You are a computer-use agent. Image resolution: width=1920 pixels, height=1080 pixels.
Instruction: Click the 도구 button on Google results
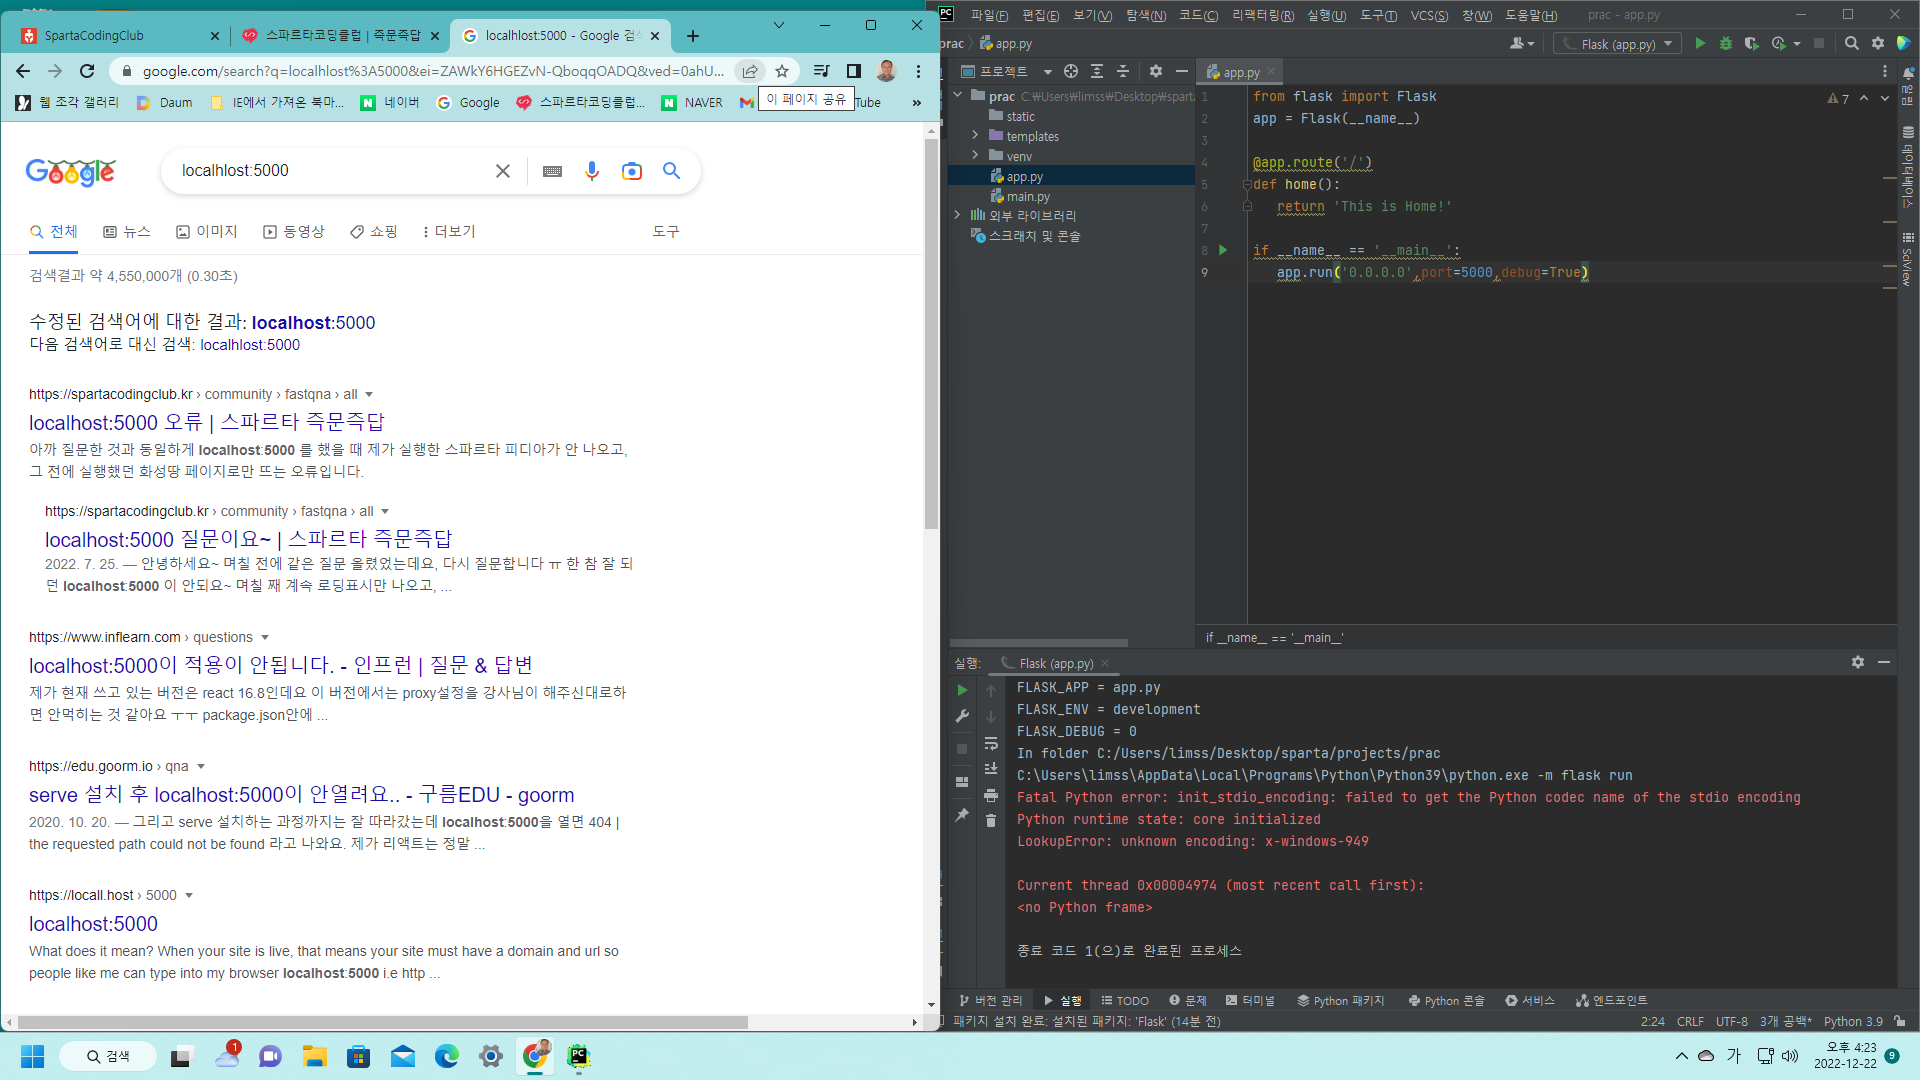(x=666, y=232)
